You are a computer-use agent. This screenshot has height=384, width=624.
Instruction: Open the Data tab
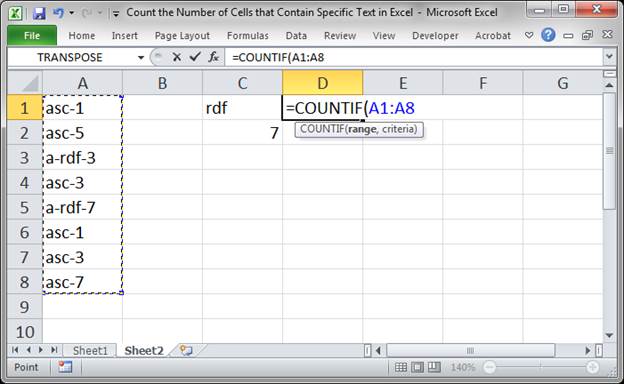(x=296, y=35)
